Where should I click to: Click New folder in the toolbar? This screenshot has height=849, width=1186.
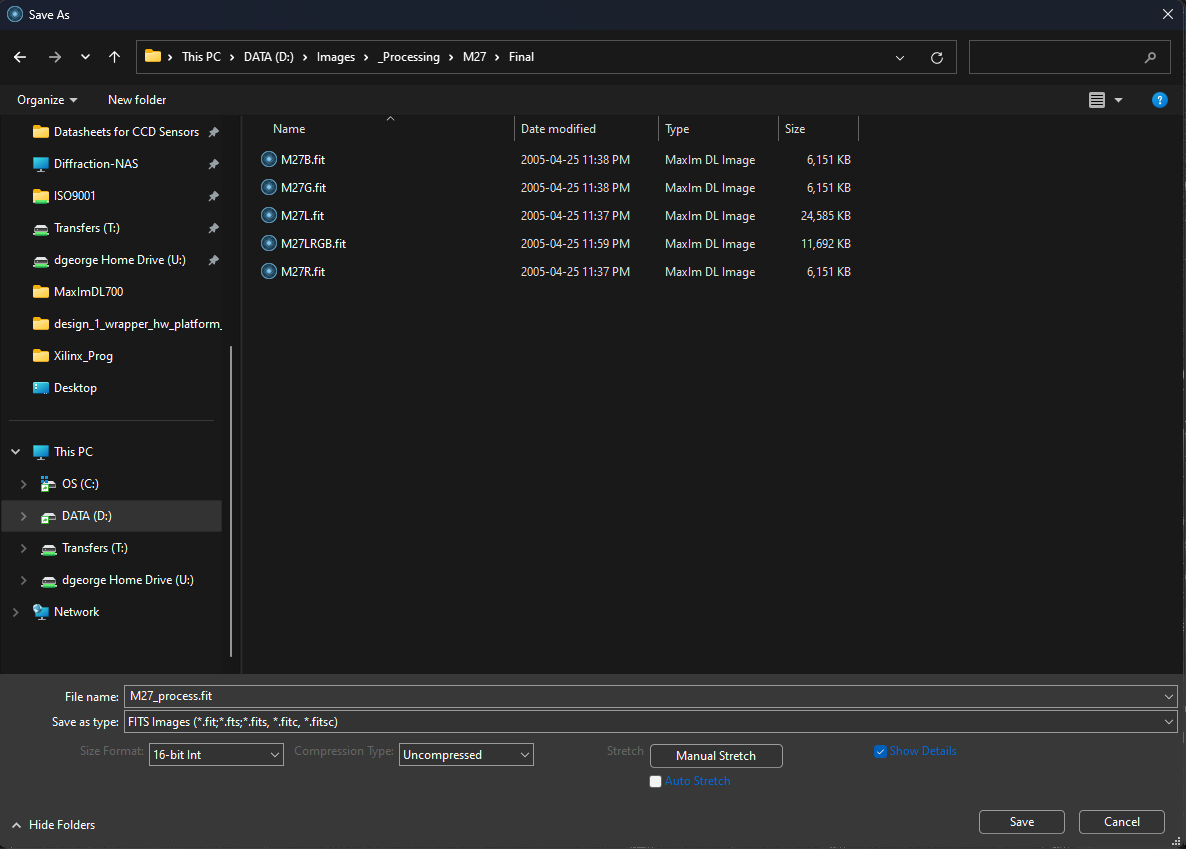click(x=137, y=100)
